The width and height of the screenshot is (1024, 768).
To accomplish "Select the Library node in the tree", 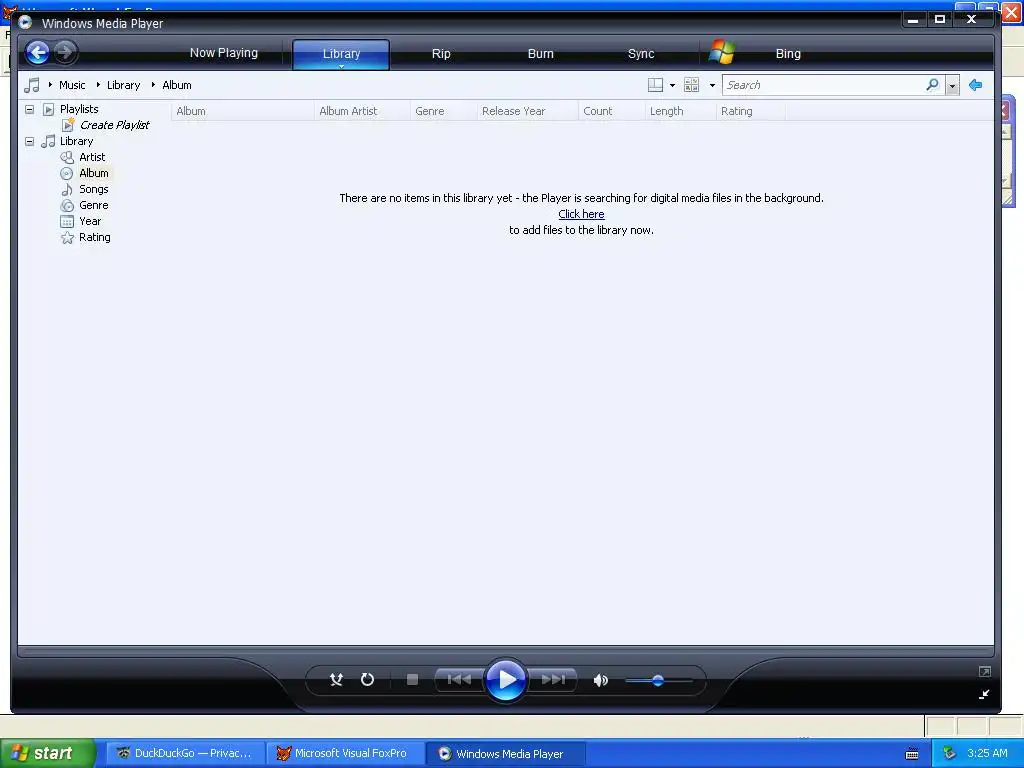I will tap(76, 141).
